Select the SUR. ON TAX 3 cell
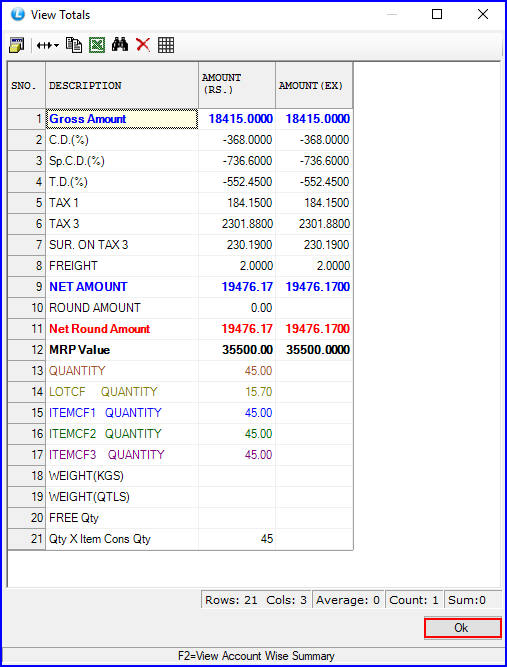 coord(122,245)
